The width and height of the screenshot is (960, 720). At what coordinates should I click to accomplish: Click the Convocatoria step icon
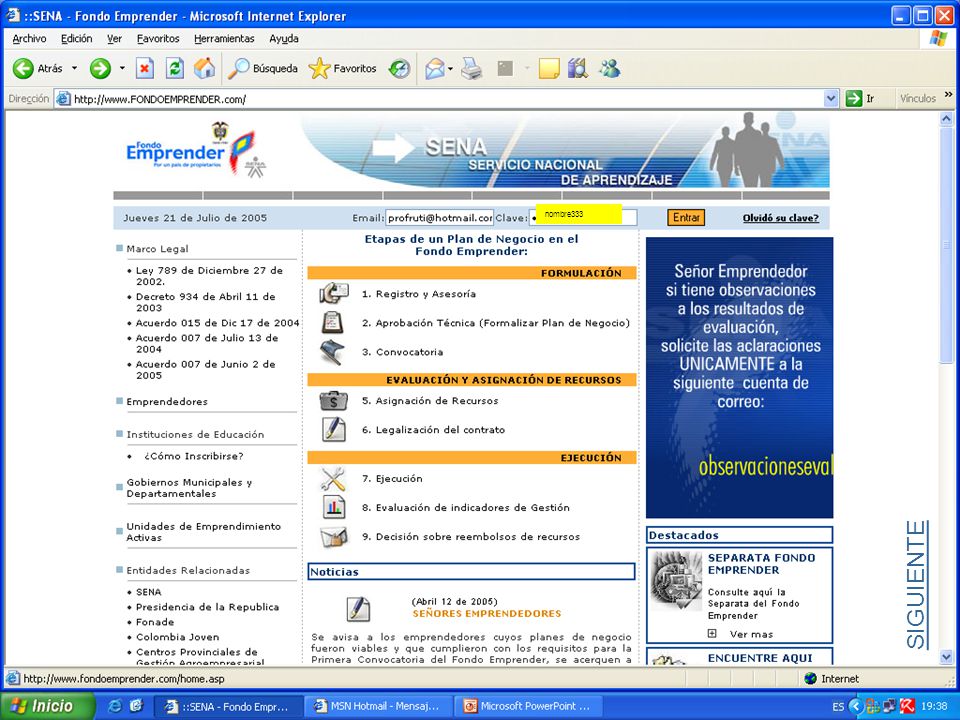(332, 351)
